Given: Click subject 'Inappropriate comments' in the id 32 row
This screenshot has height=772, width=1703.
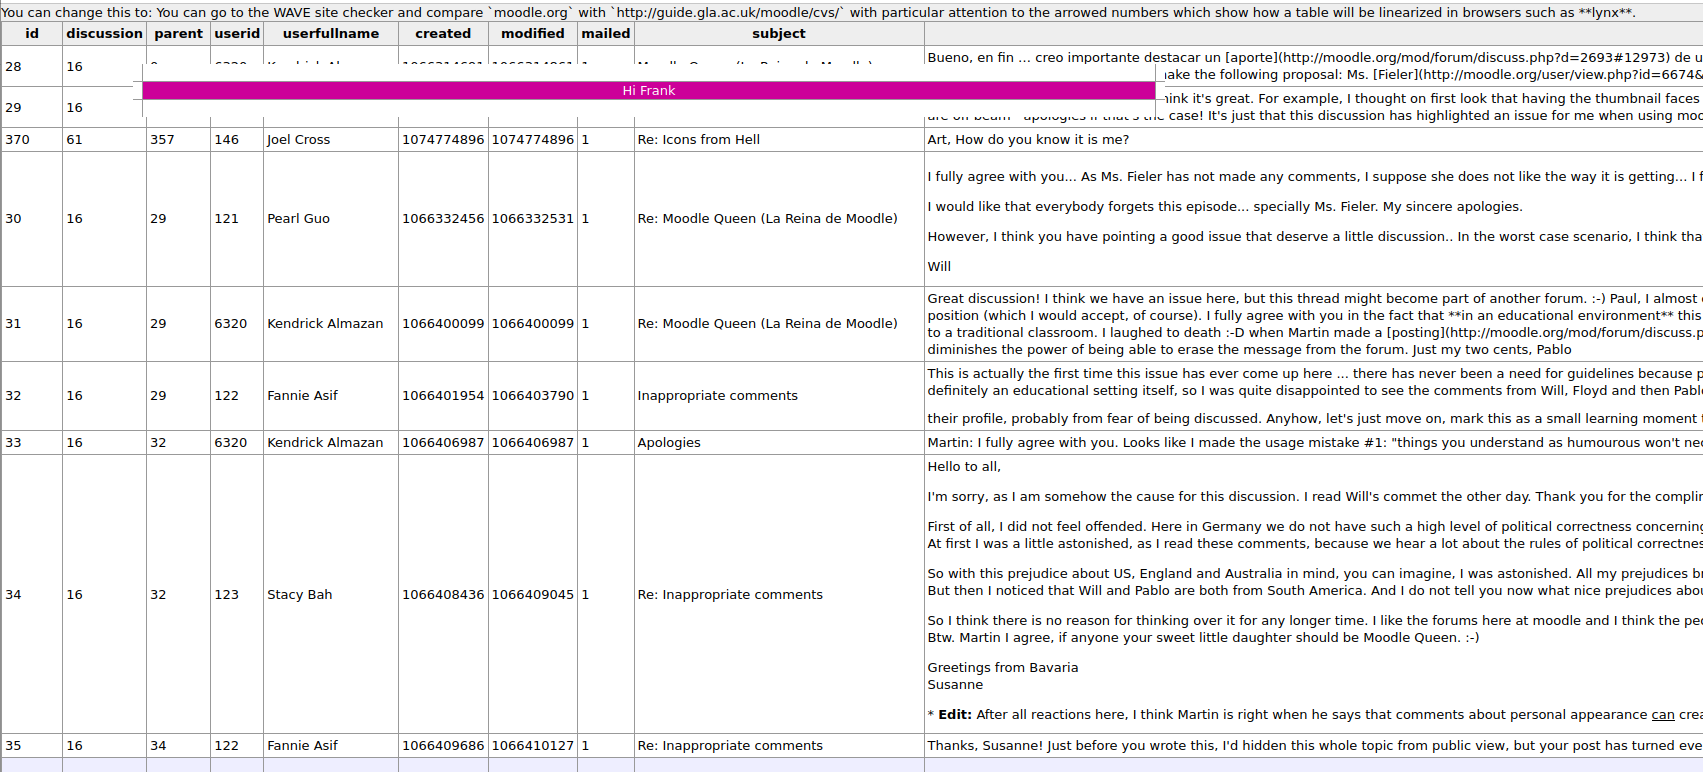Looking at the screenshot, I should 717,395.
